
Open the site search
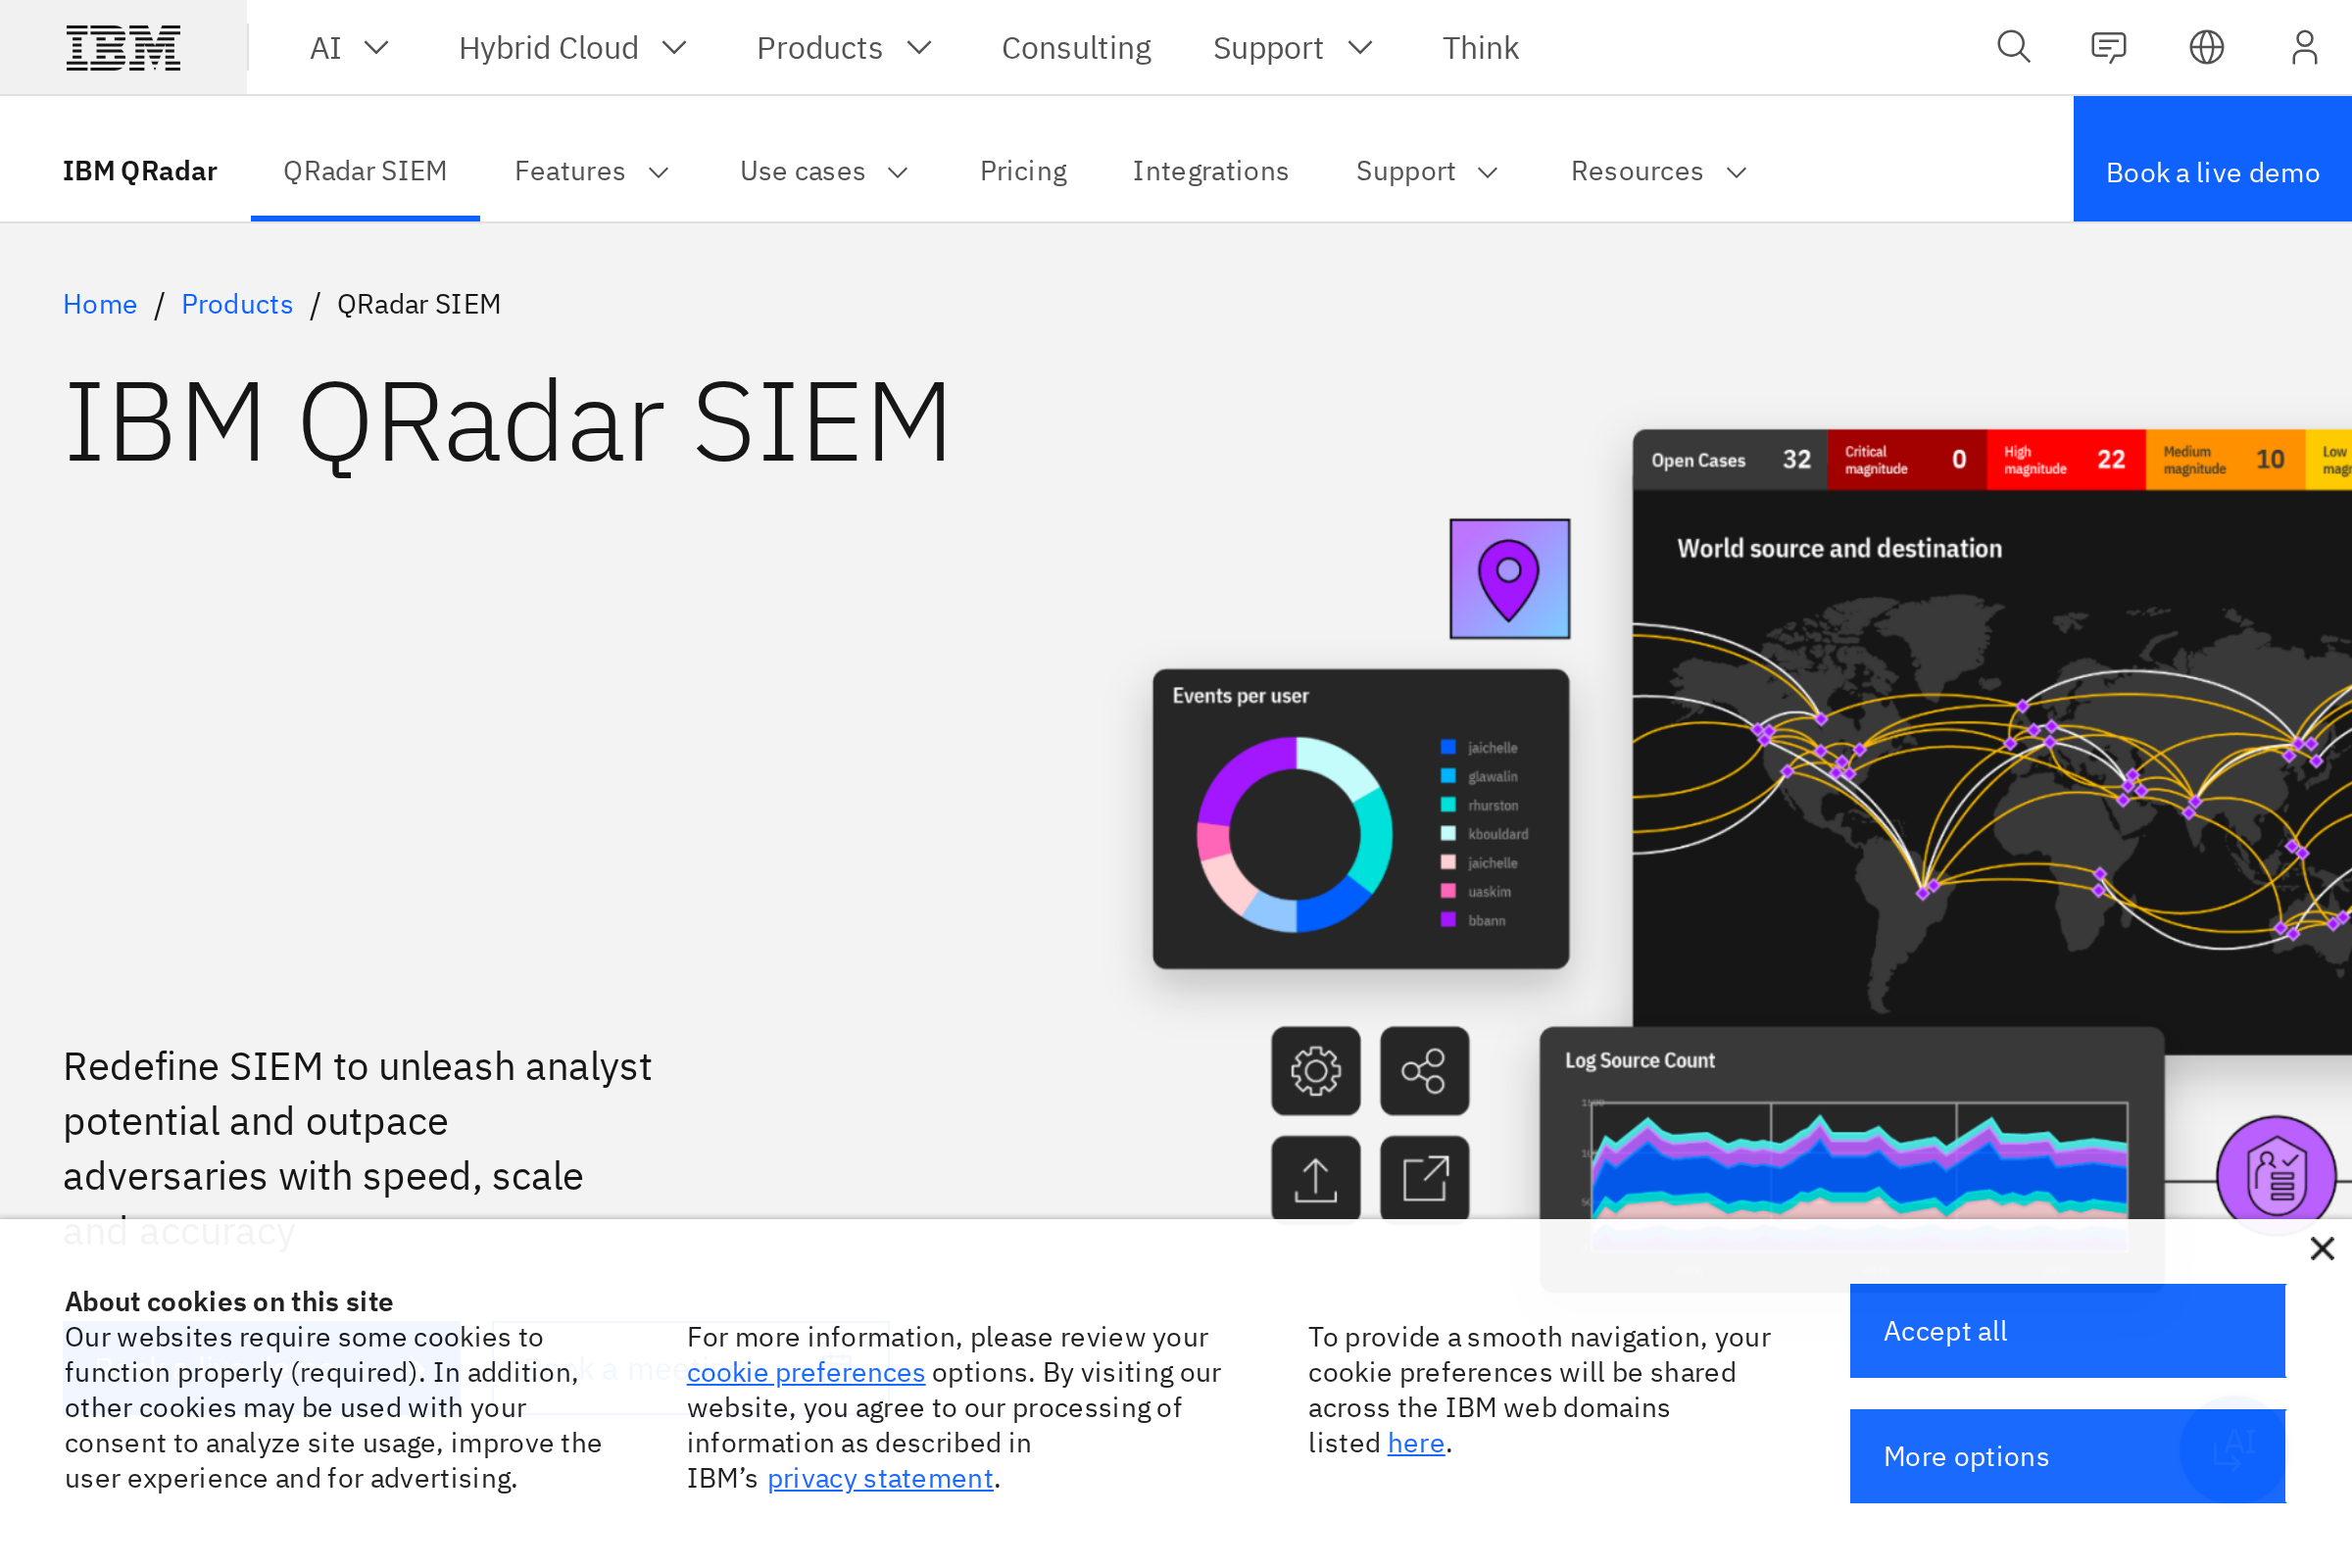2013,46
